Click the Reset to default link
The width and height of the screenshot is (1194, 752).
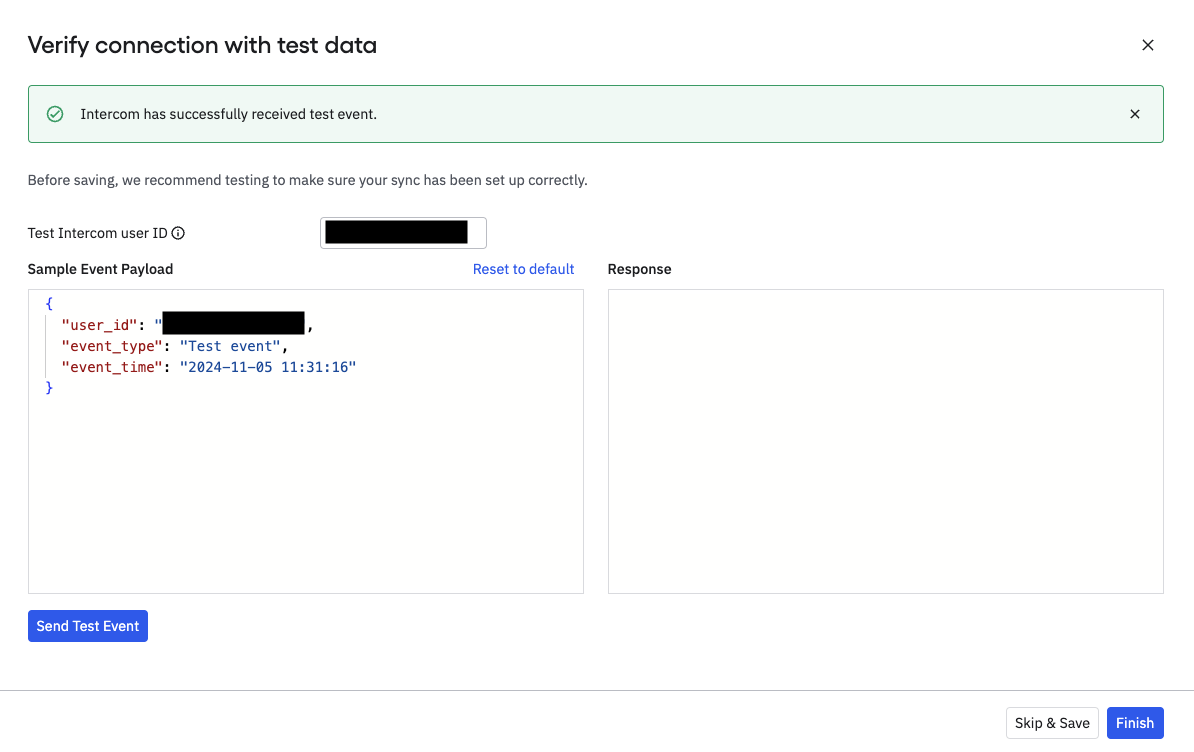coord(523,269)
